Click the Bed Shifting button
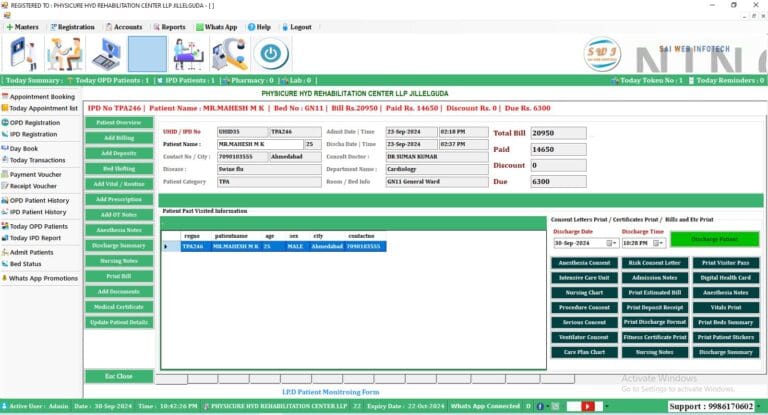 pos(119,169)
